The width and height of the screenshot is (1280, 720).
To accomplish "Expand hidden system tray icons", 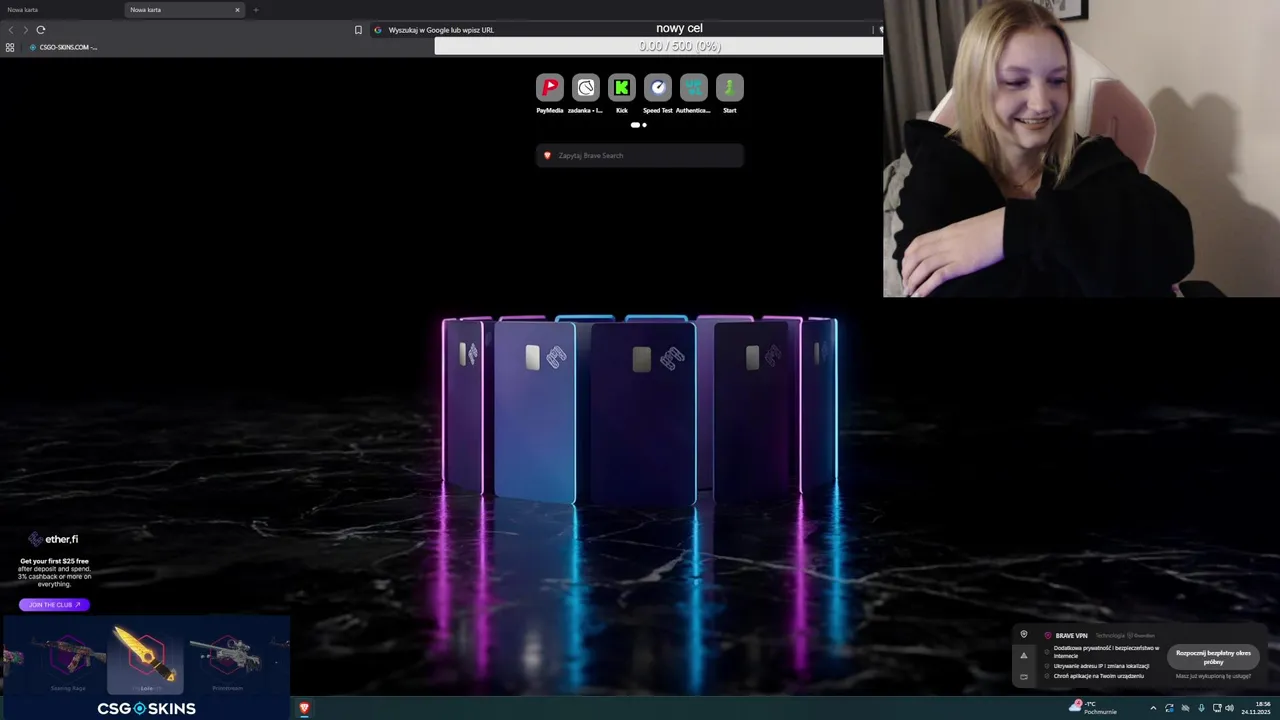I will coord(1152,708).
